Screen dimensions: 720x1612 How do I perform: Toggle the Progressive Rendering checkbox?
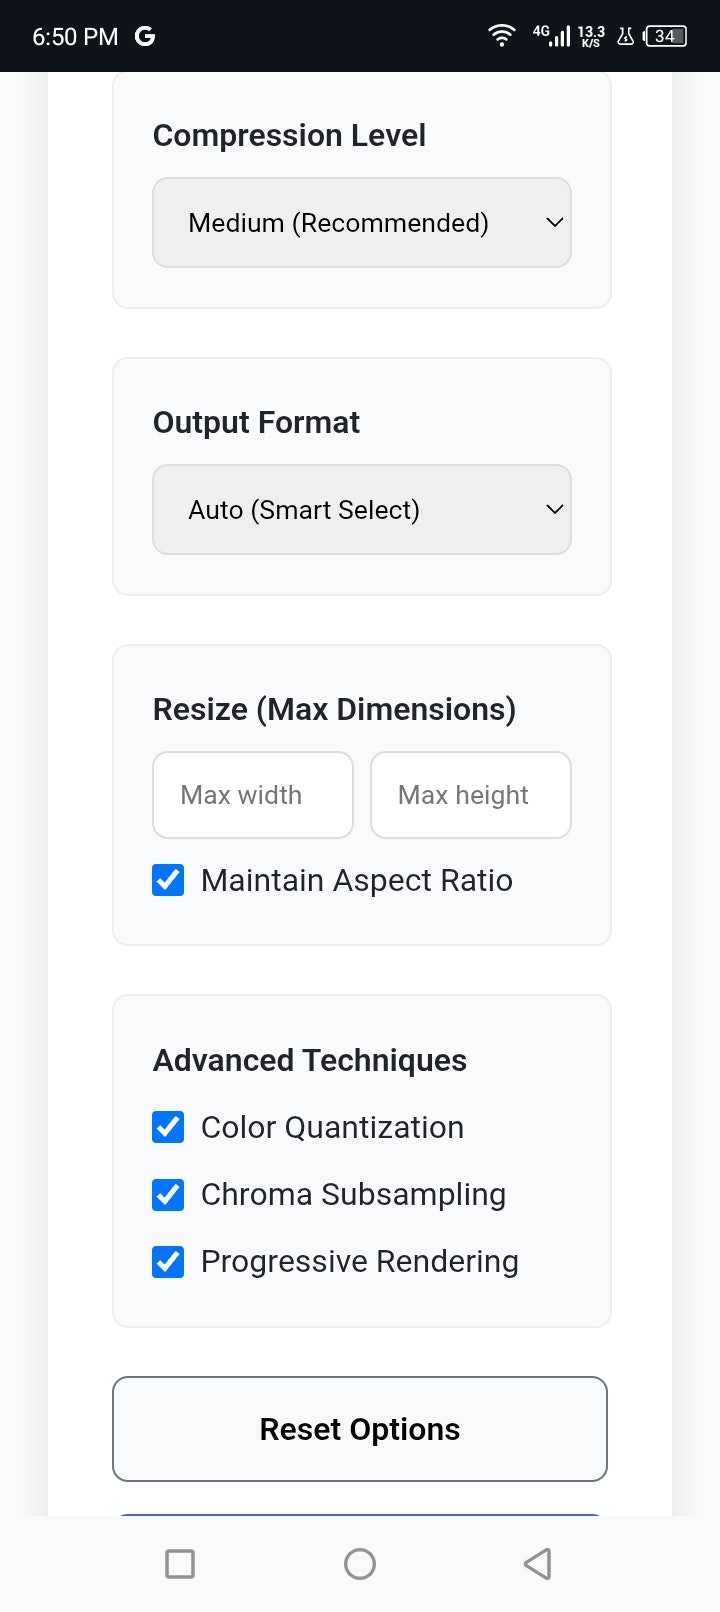click(168, 1261)
